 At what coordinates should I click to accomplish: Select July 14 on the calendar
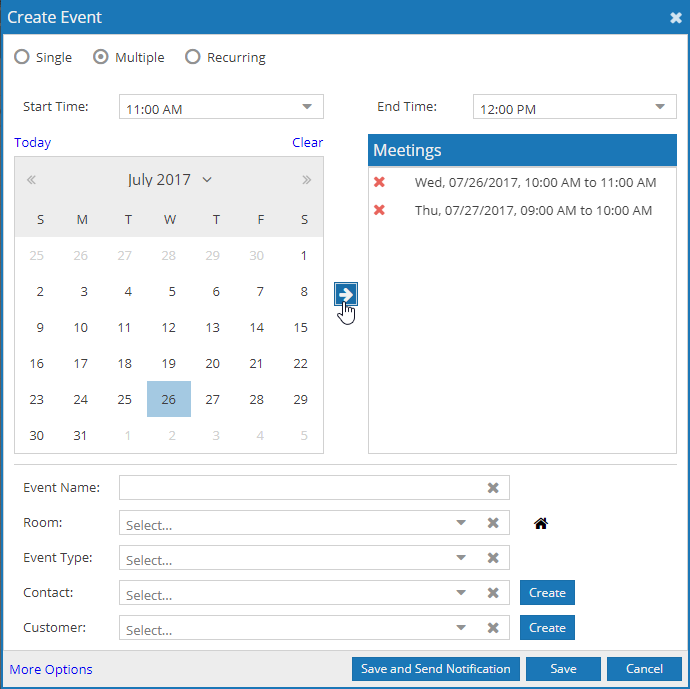point(257,327)
